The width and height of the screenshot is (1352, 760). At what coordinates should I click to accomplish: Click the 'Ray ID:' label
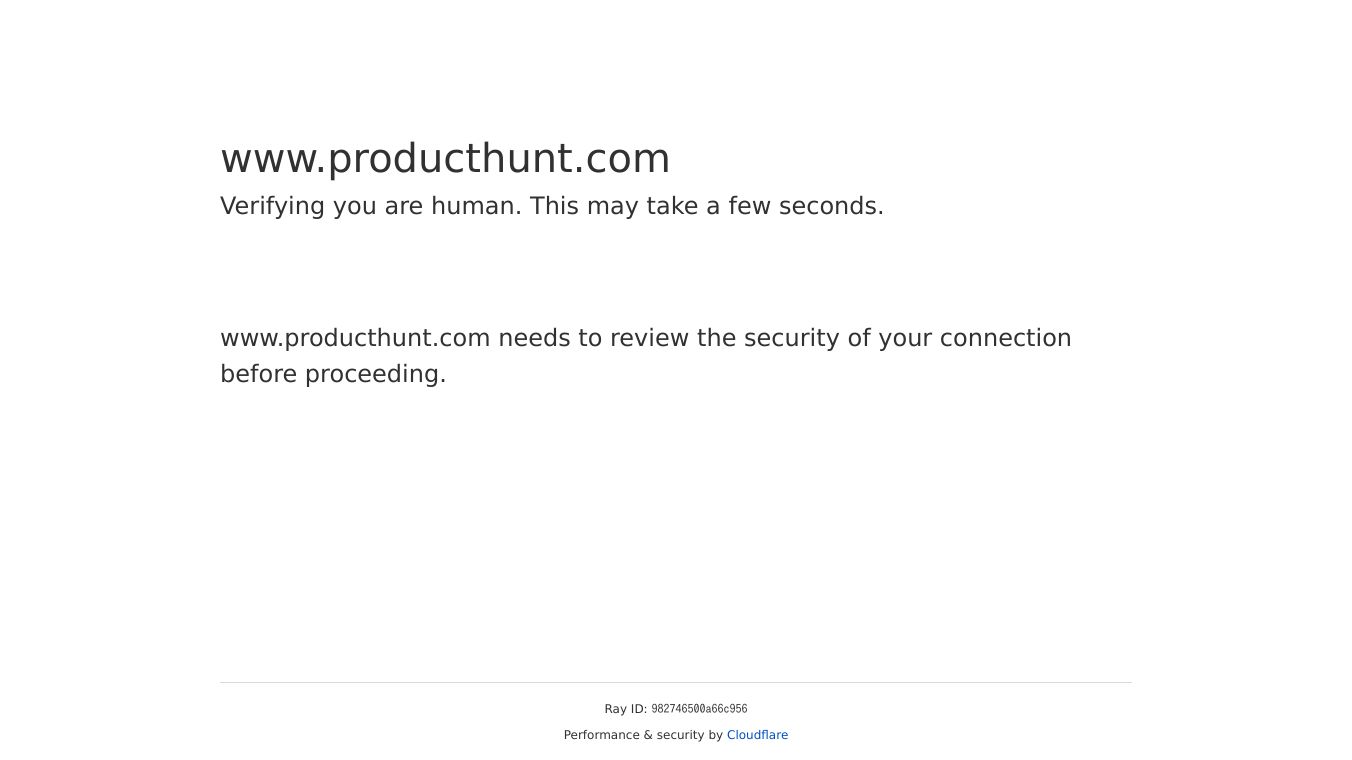pyautogui.click(x=625, y=709)
